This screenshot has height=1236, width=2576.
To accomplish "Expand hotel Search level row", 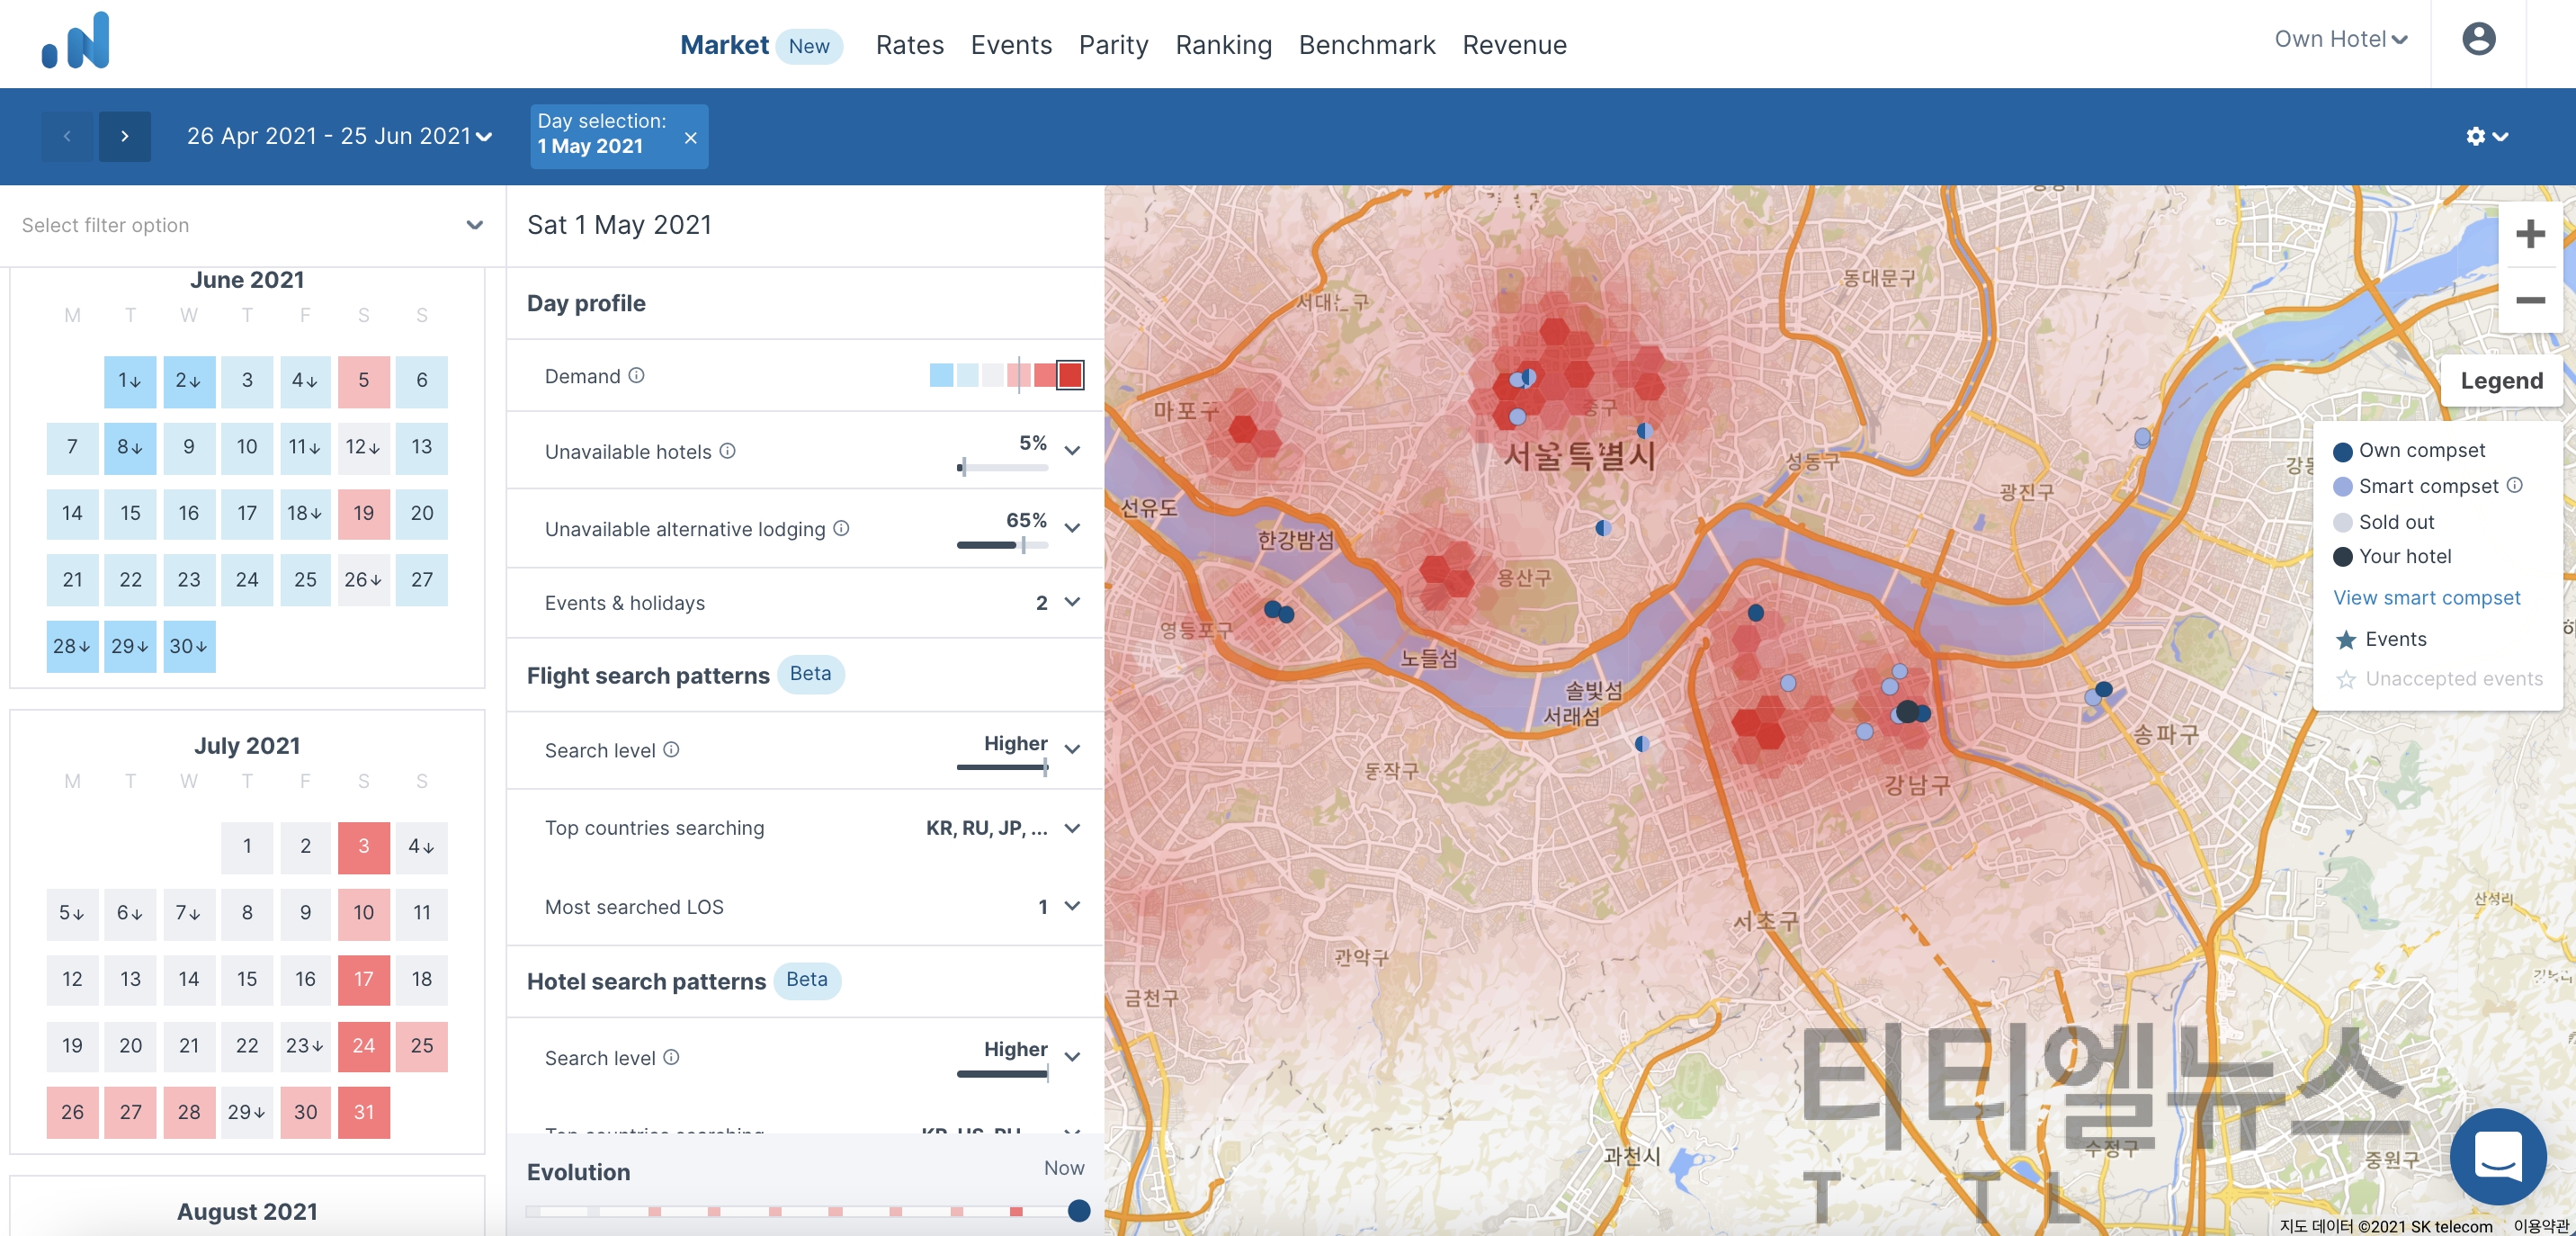I will [x=1072, y=1057].
